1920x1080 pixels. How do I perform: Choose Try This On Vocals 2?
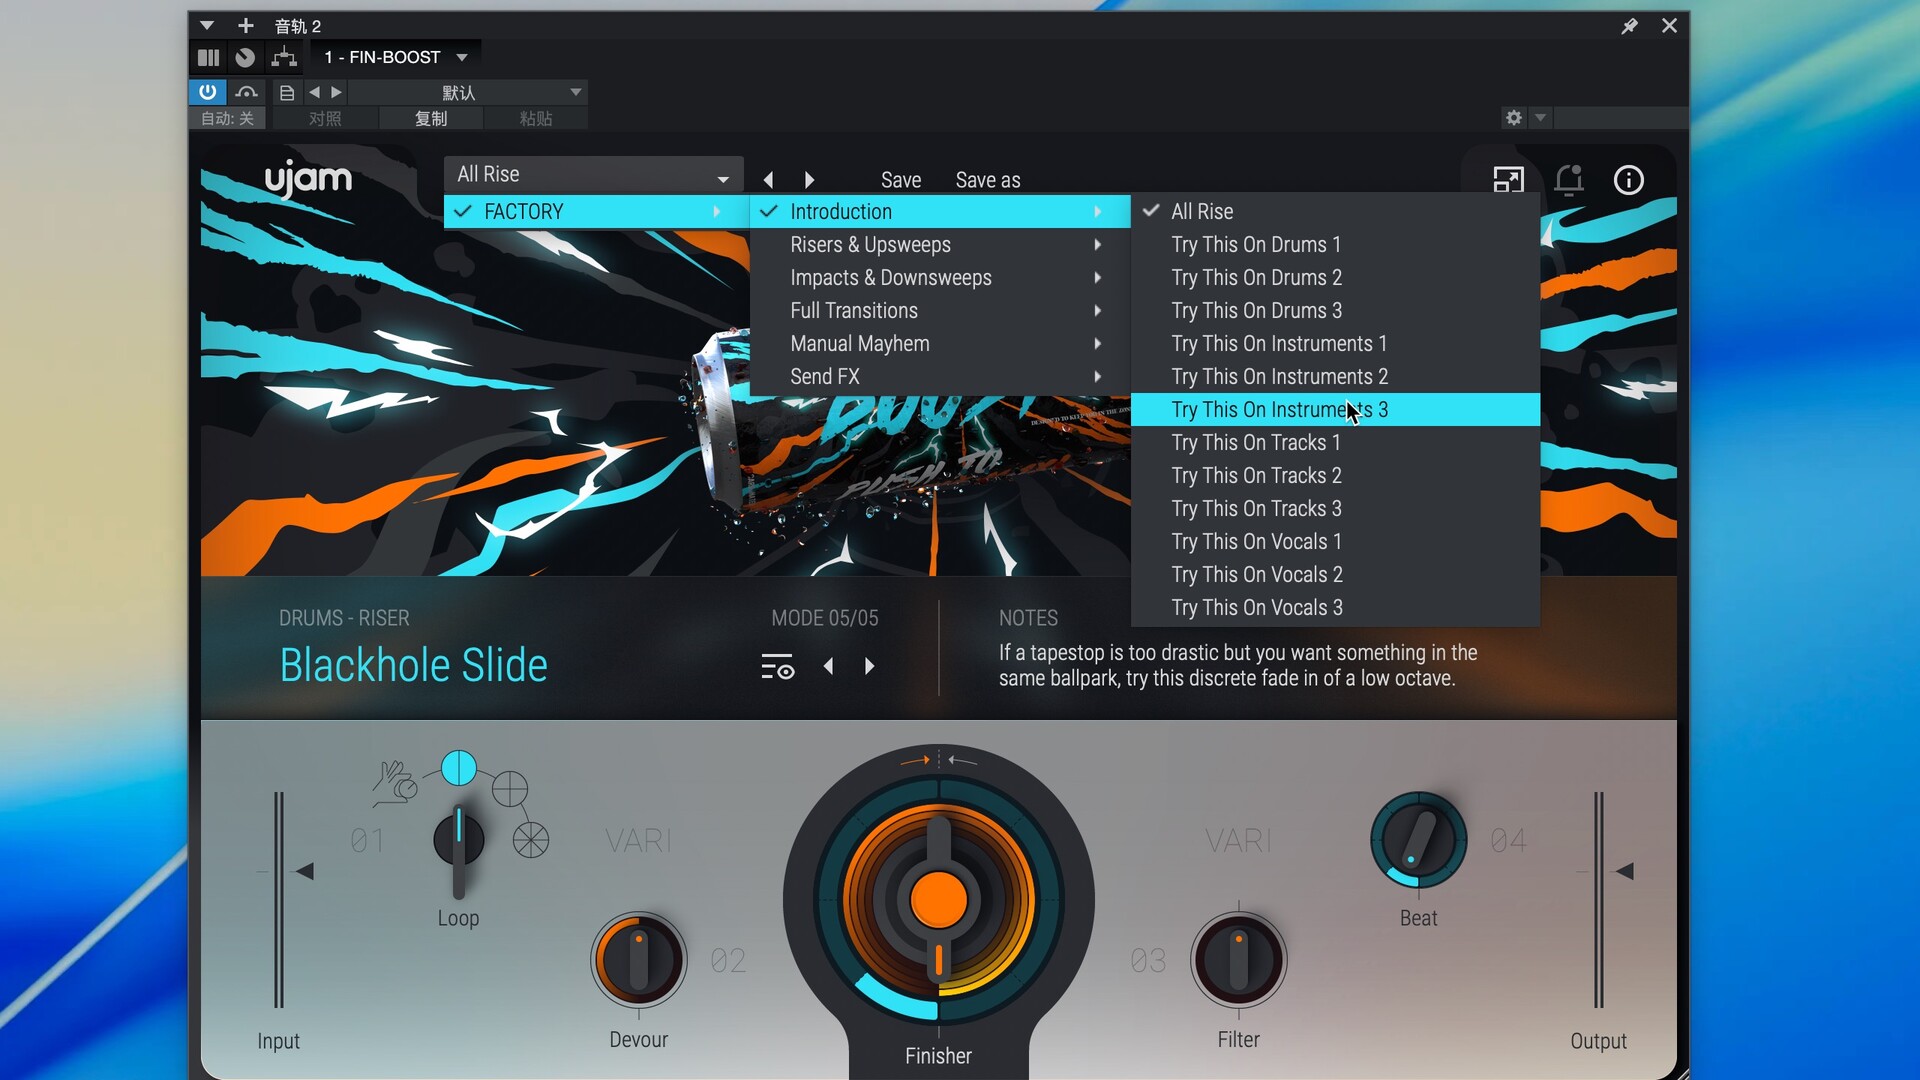pos(1335,574)
